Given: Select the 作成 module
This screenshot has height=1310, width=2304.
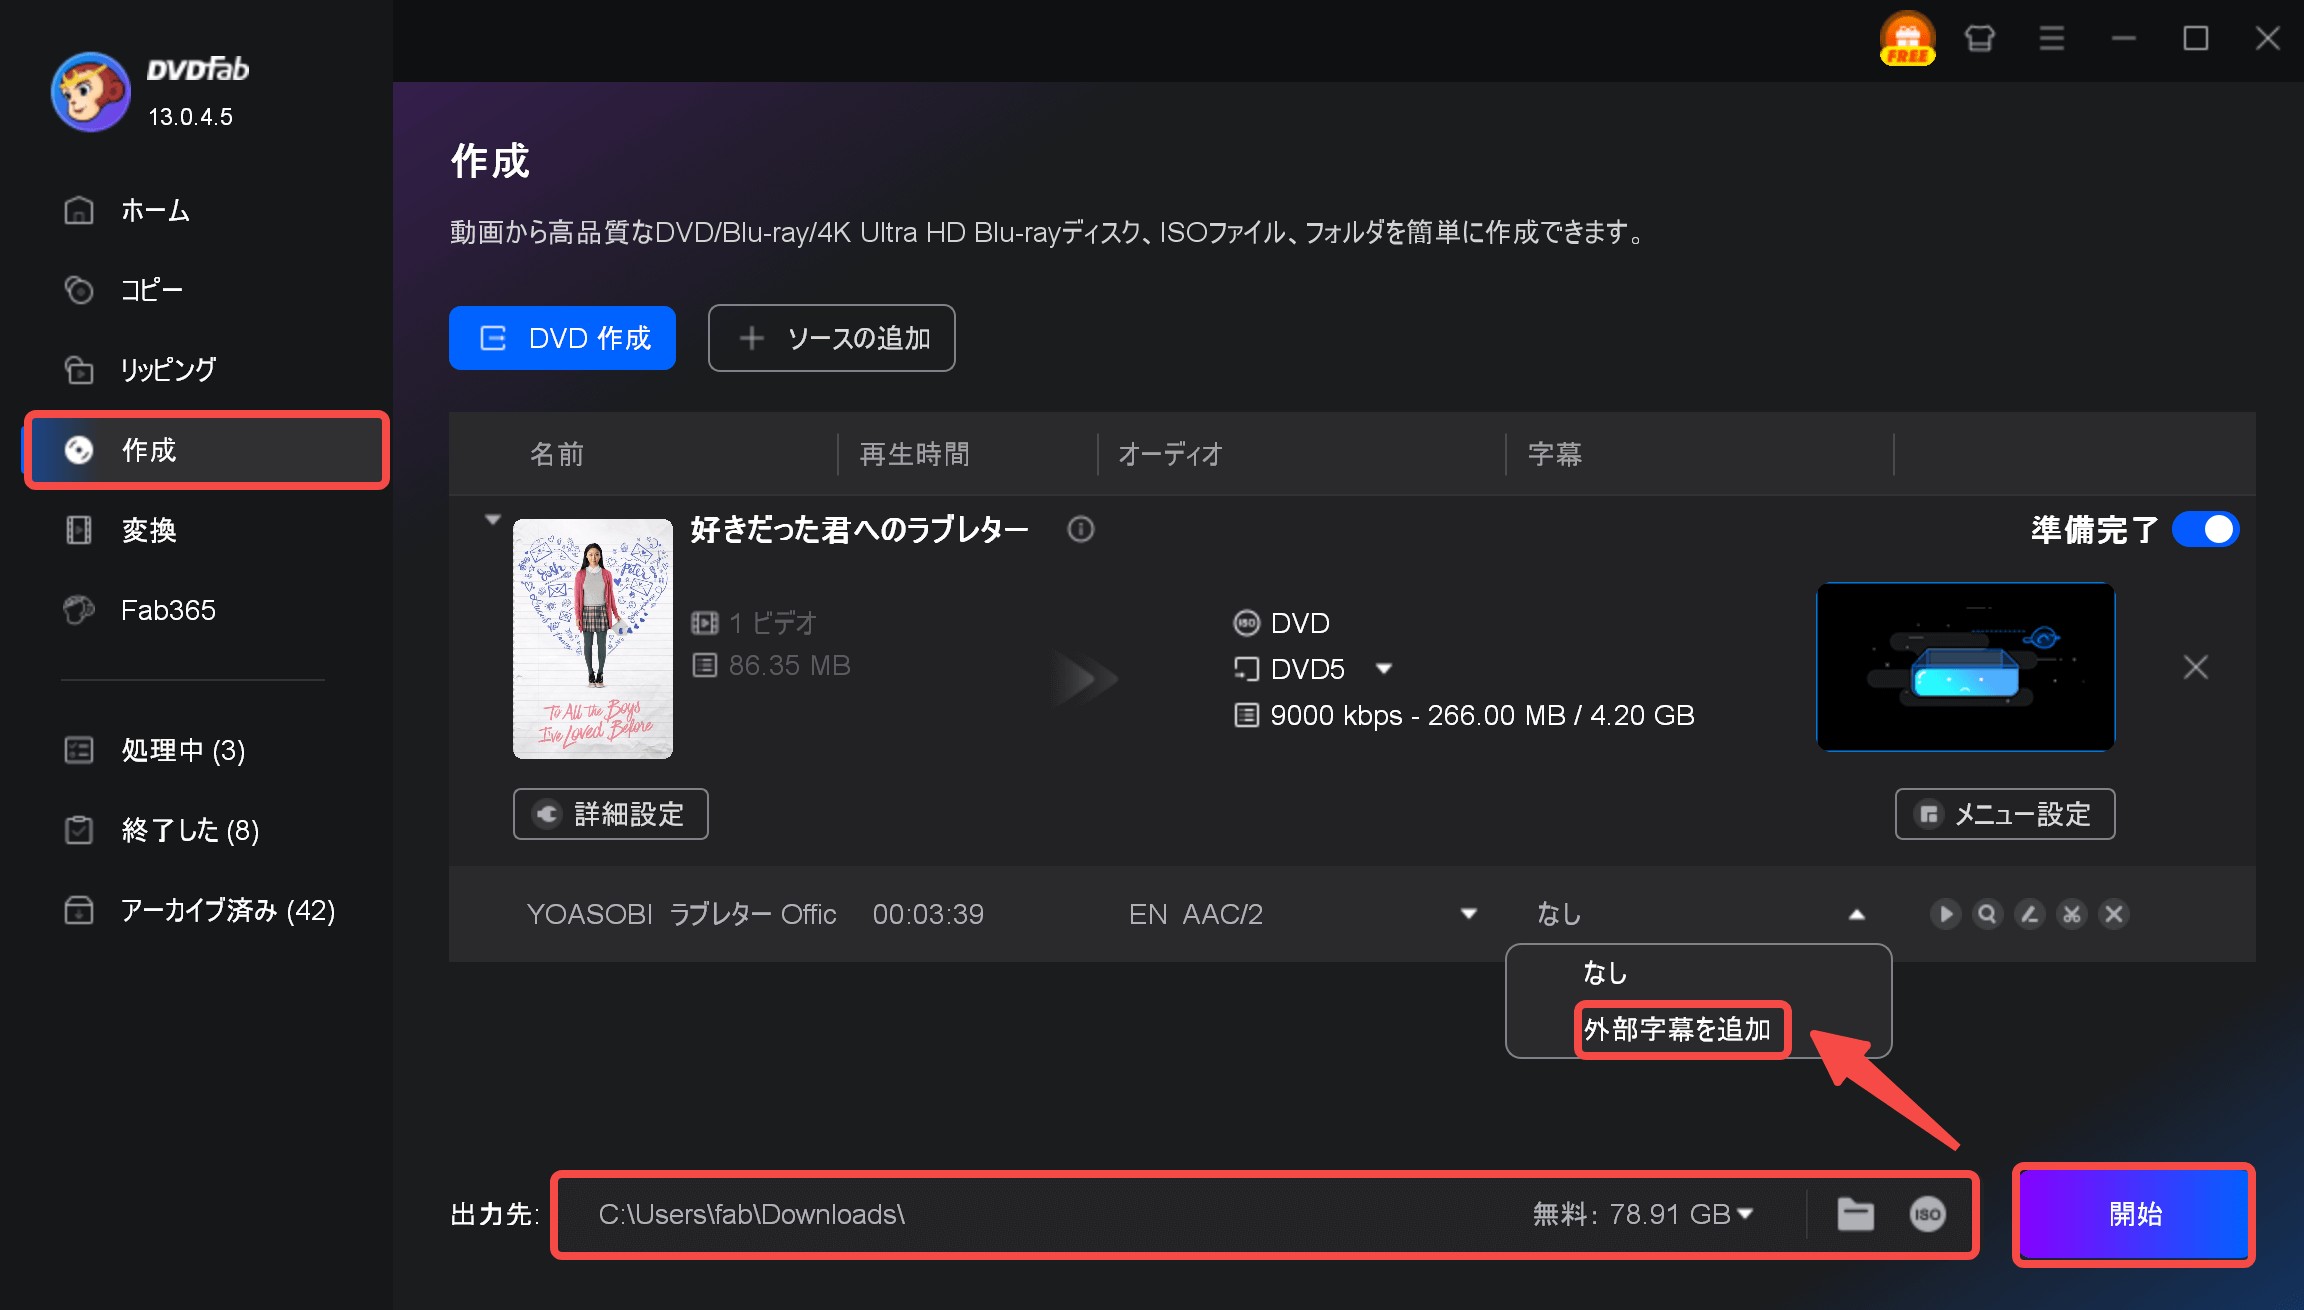Looking at the screenshot, I should tap(206, 450).
